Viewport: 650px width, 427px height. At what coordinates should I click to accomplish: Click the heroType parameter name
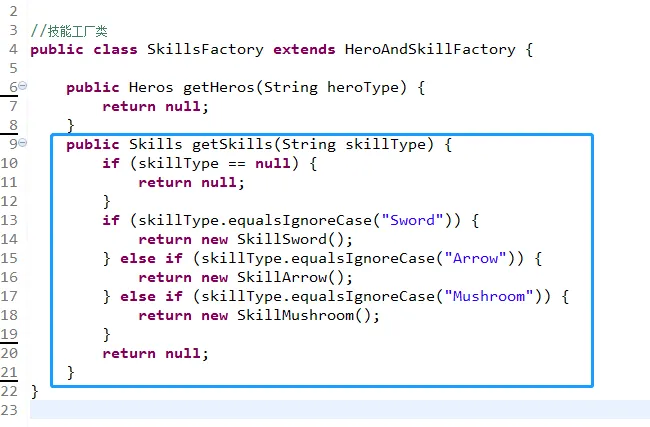pos(362,87)
